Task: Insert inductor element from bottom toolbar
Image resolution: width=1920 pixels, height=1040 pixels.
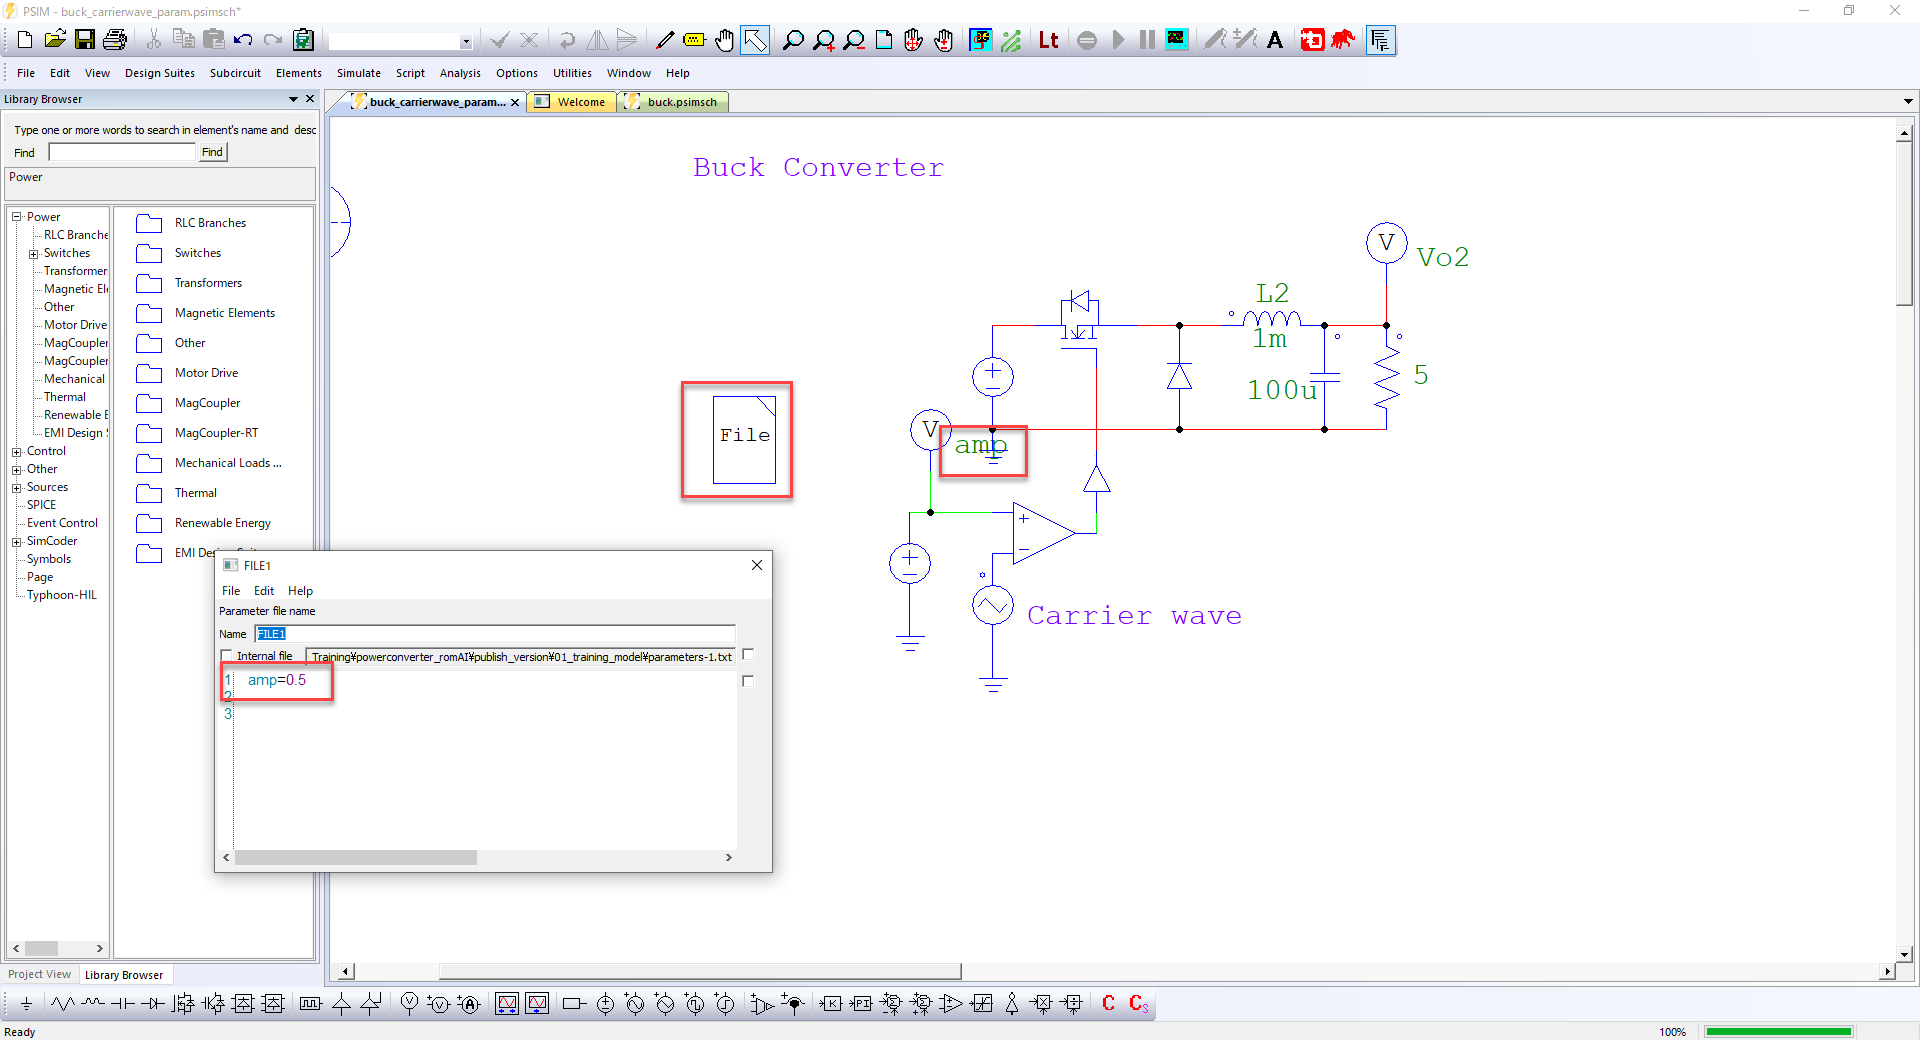Action: (93, 1003)
